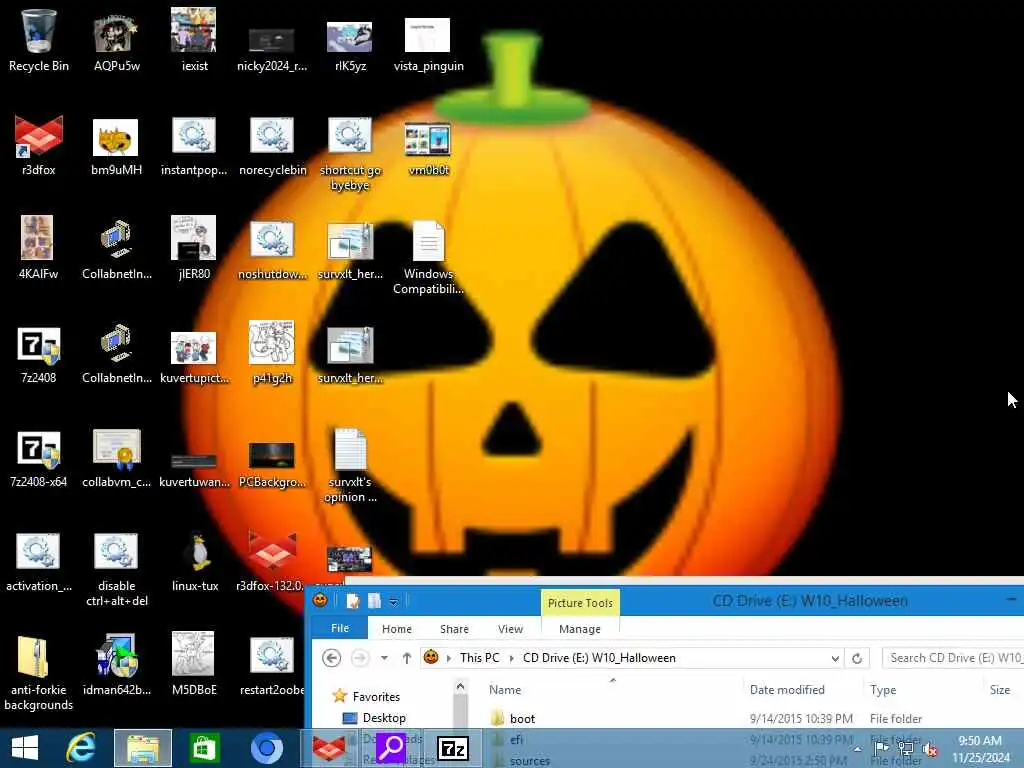Select the survxlt's opinion text file
The image size is (1024, 768).
[x=350, y=465]
